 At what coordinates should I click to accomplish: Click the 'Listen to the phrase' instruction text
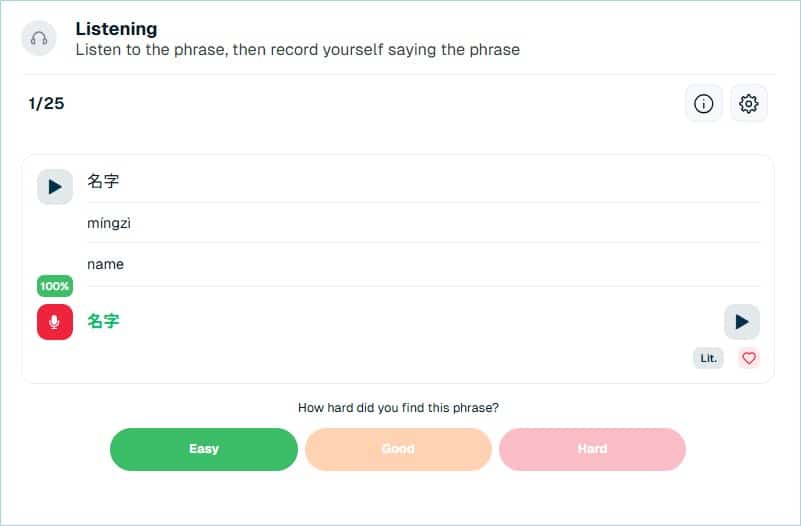[x=297, y=49]
